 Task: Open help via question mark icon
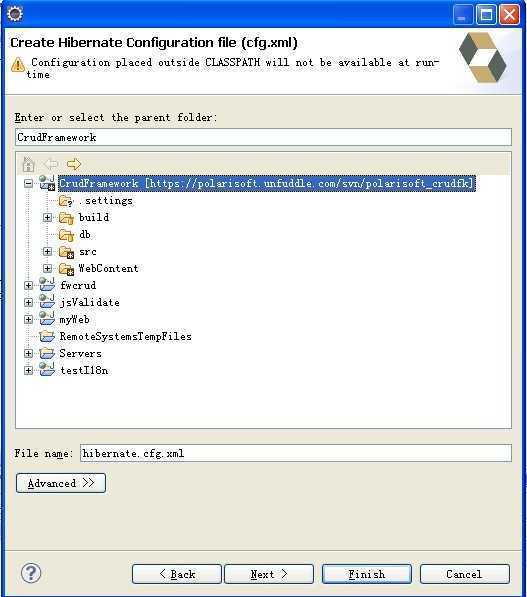(x=31, y=573)
